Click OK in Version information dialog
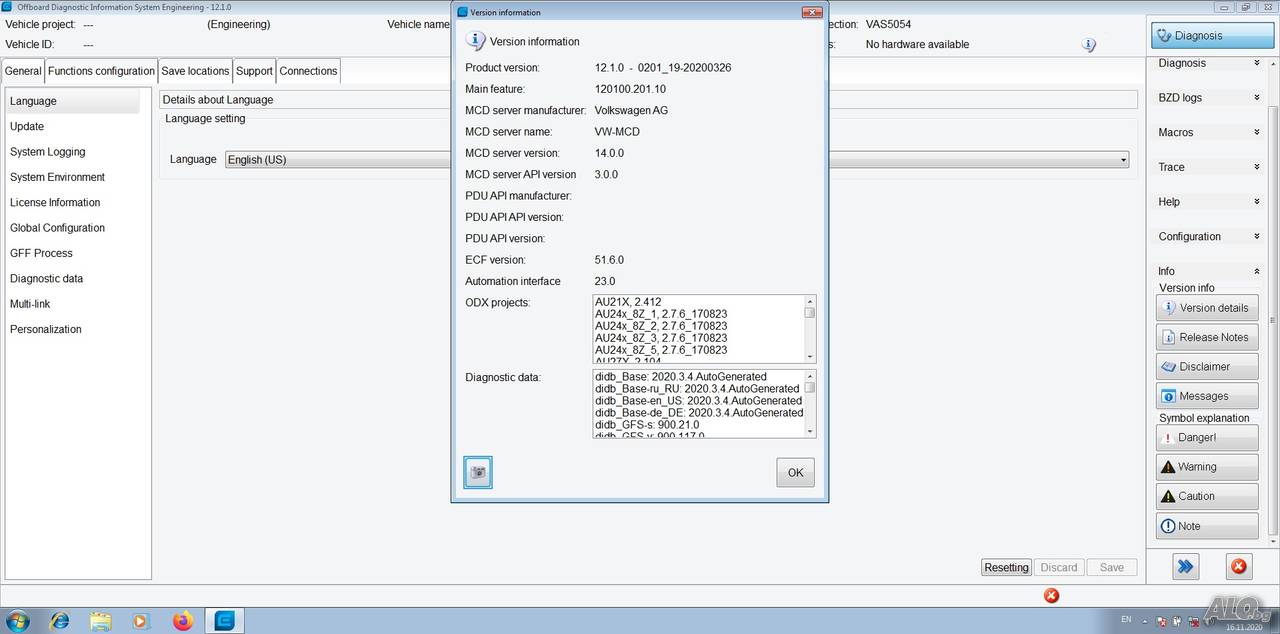 pyautogui.click(x=795, y=473)
